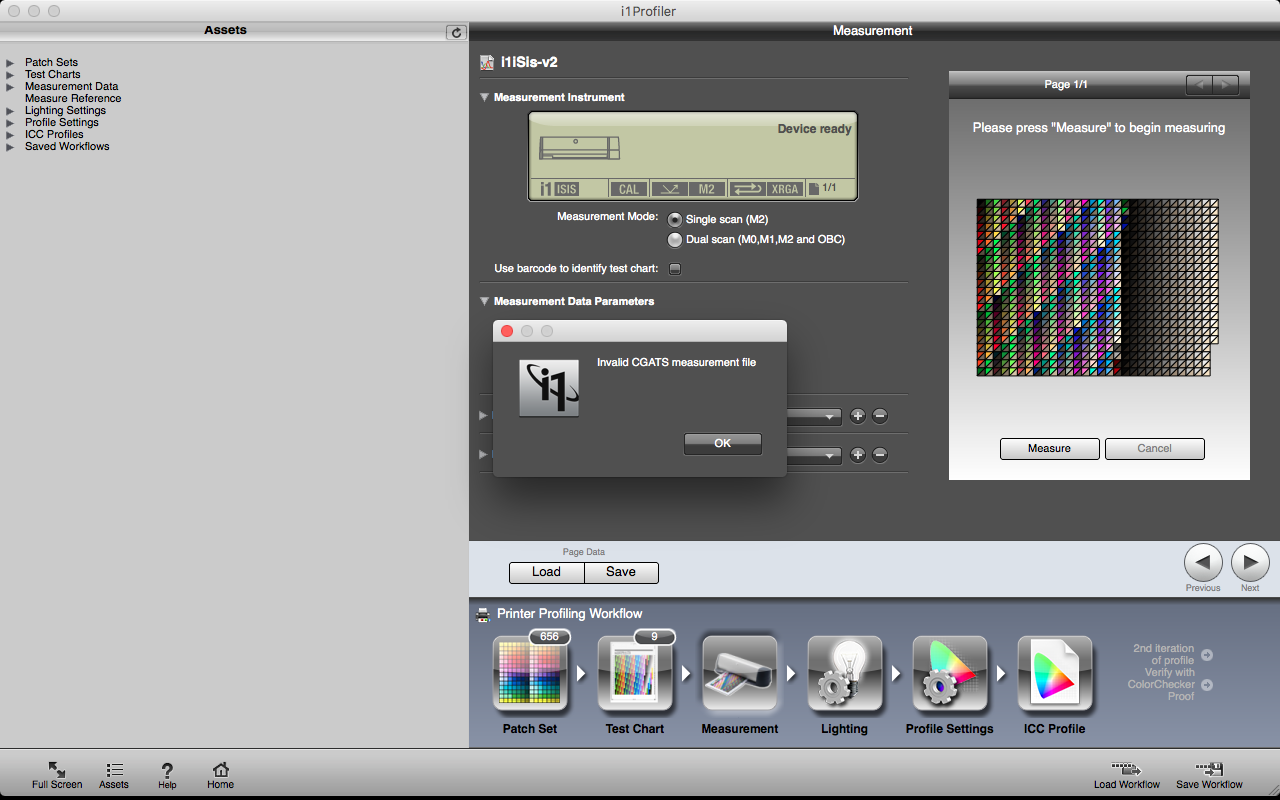The image size is (1280, 800).
Task: Open the upper parameters dropdown
Action: point(815,416)
